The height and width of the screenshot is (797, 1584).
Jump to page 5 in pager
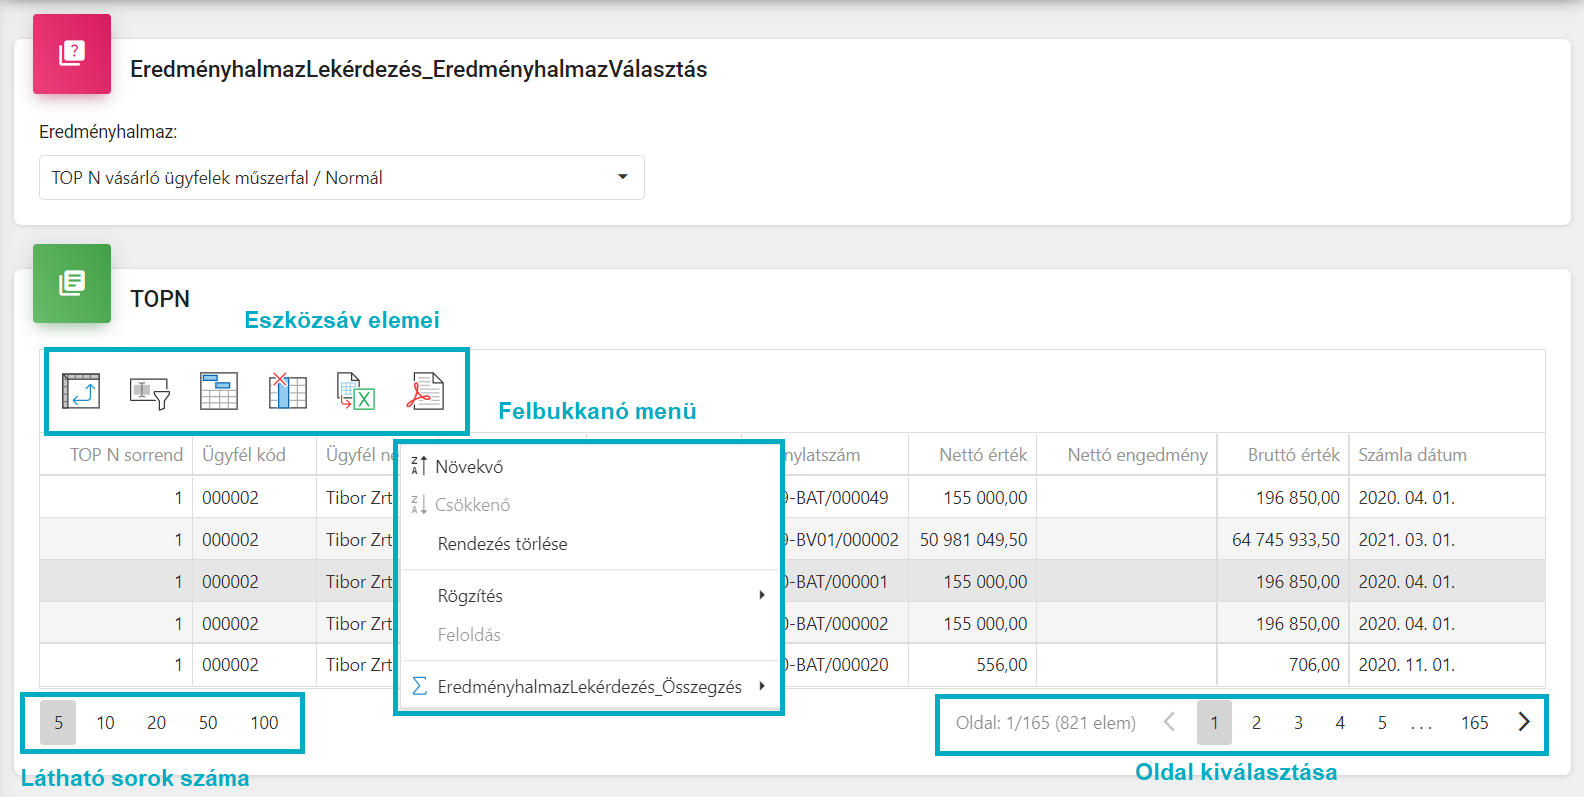1382,722
